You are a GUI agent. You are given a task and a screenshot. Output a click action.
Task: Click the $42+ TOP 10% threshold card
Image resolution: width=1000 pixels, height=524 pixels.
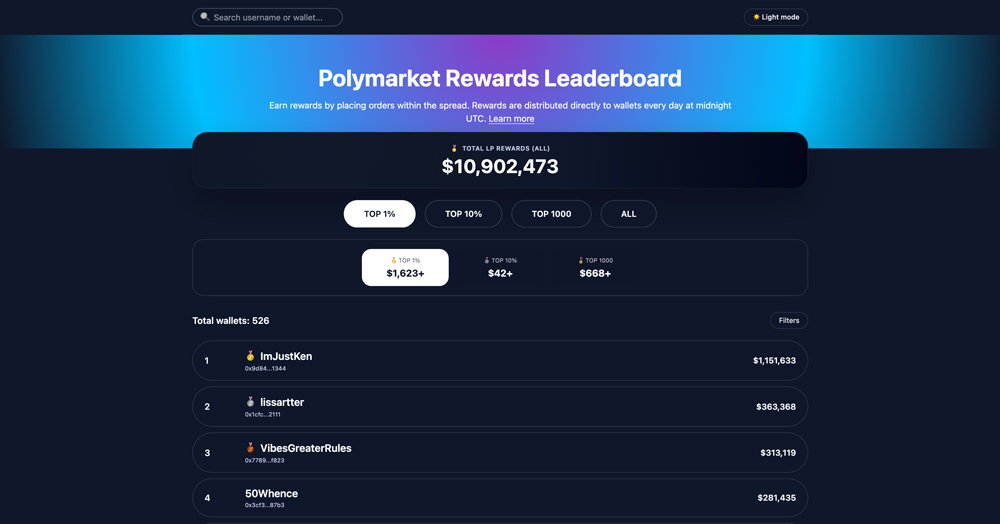(x=500, y=268)
